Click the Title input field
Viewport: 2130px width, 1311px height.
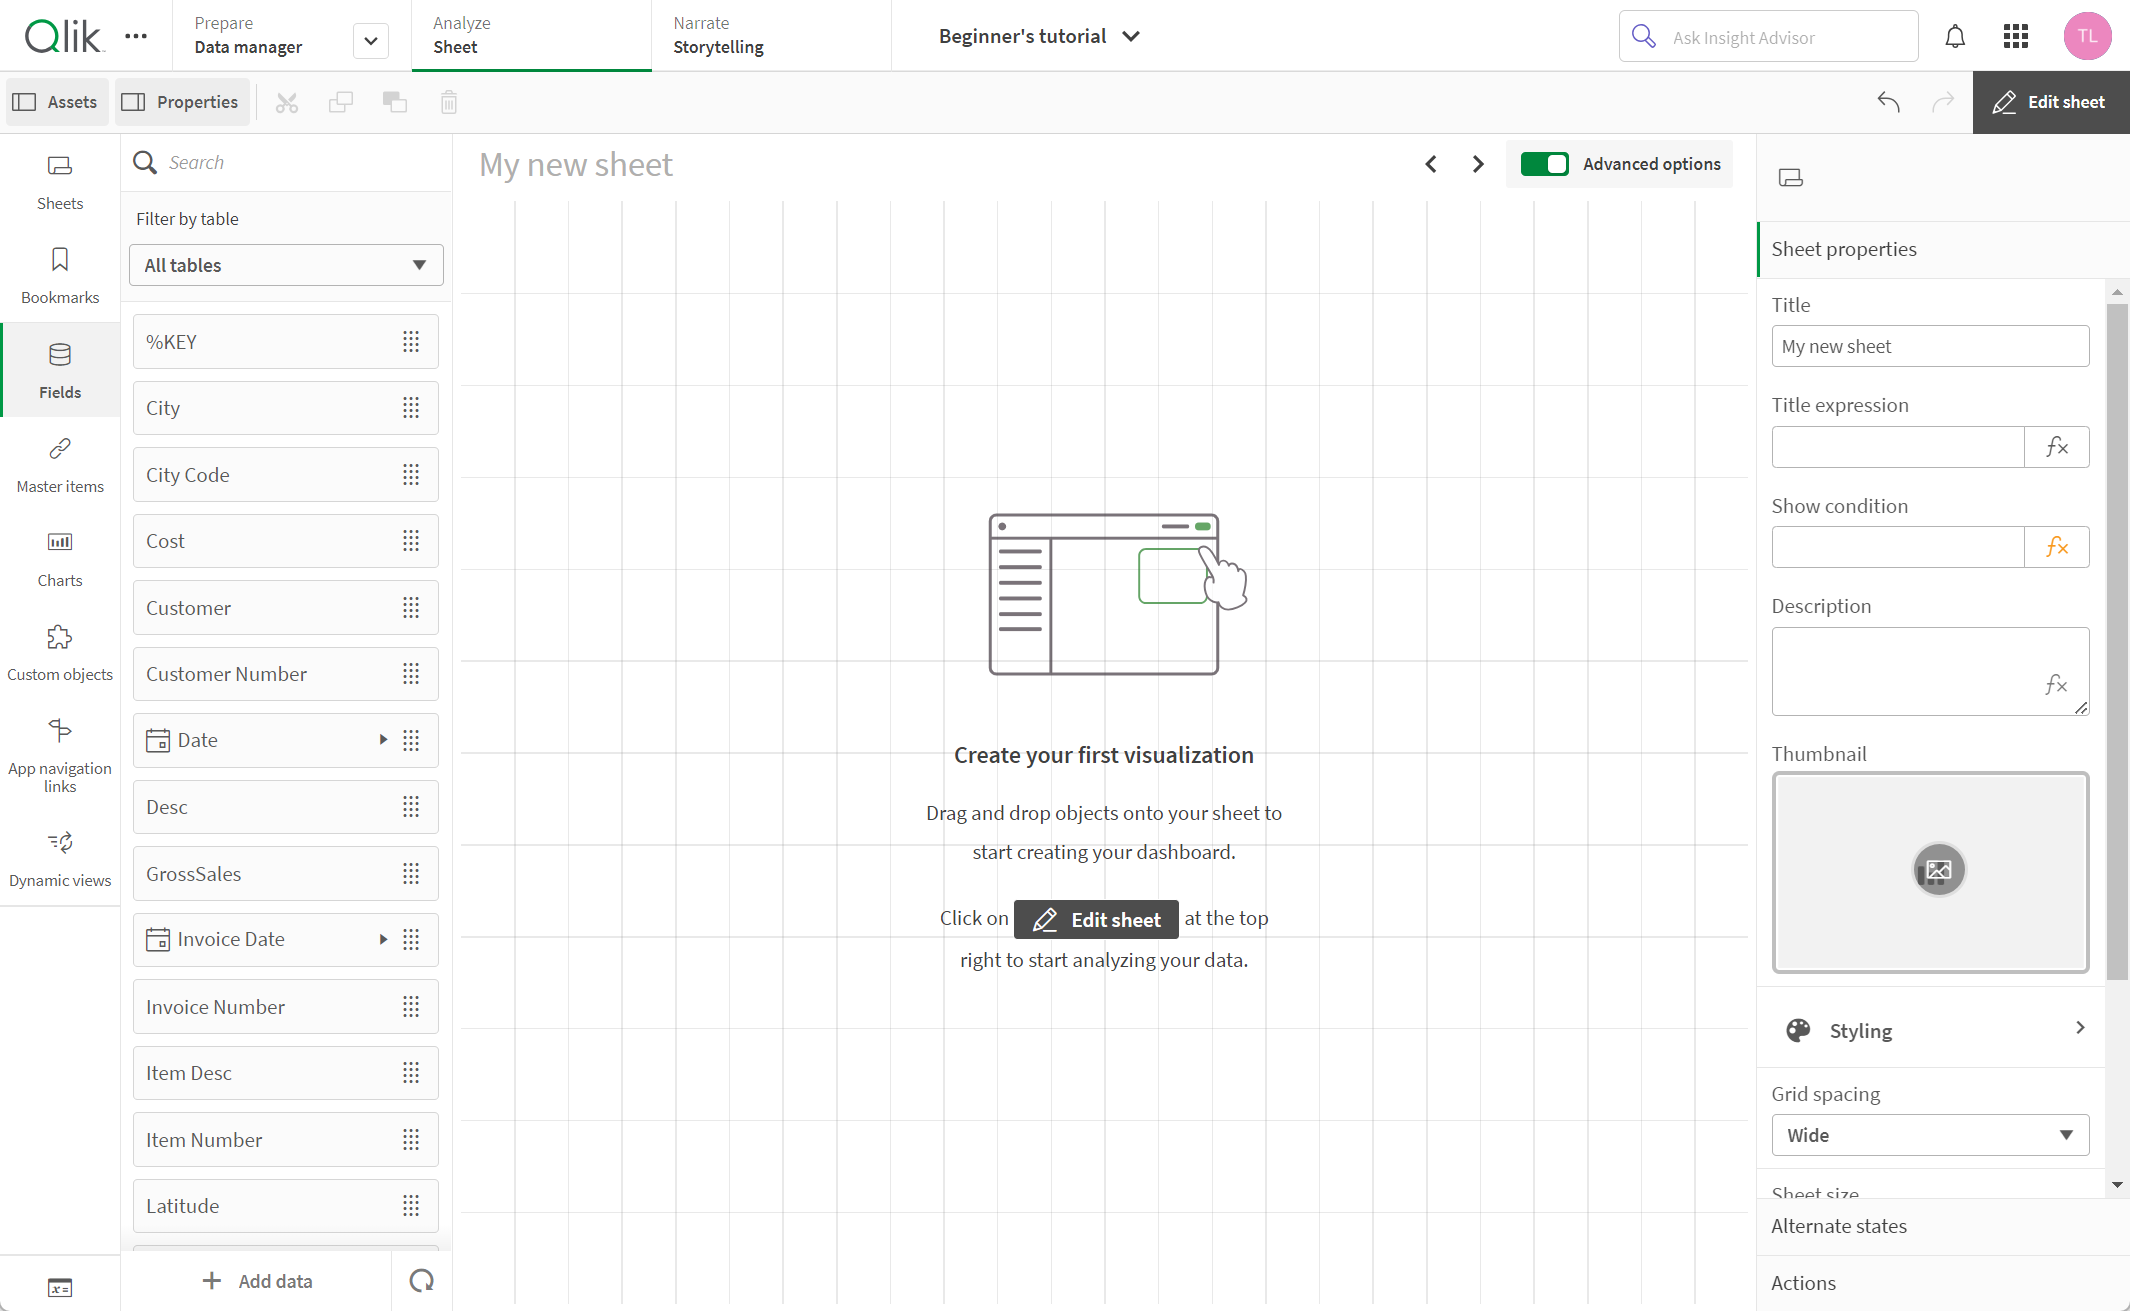[1929, 345]
